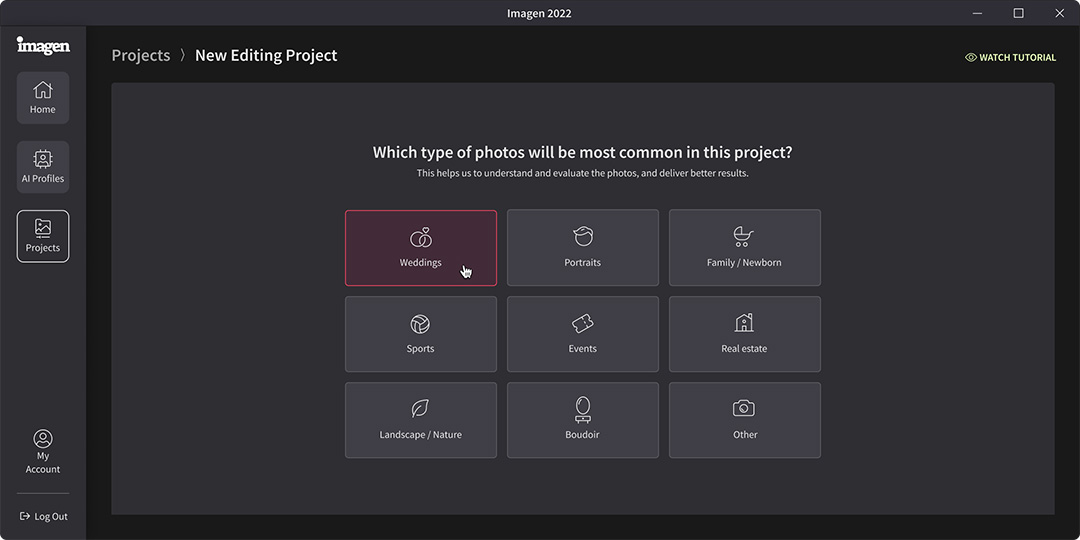The width and height of the screenshot is (1080, 540).
Task: Open Home from the sidebar
Action: [43, 98]
